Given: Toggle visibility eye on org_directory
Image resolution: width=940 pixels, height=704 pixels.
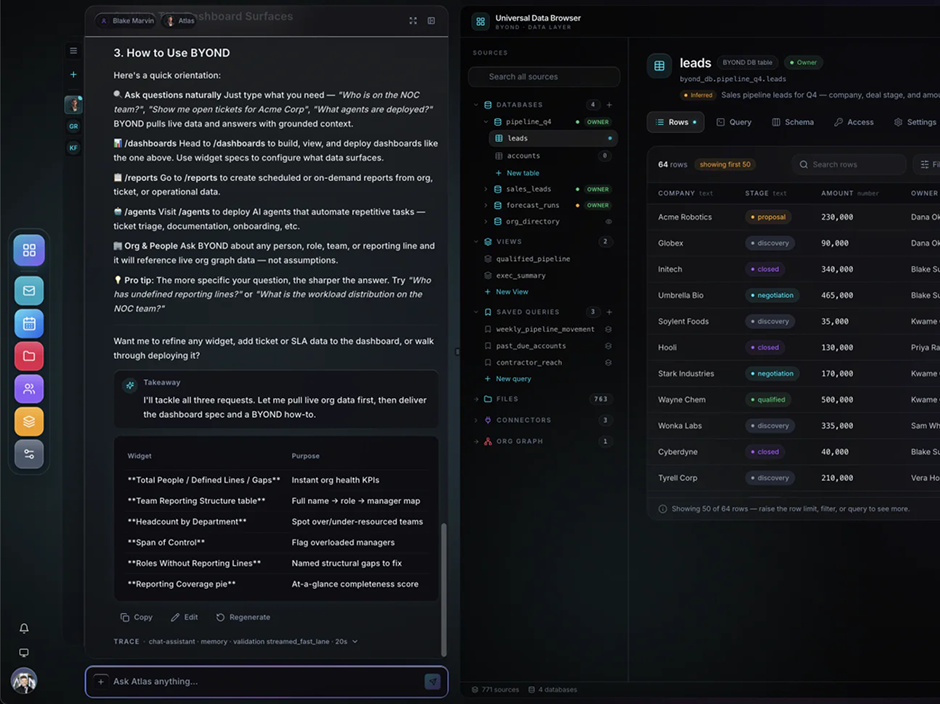Looking at the screenshot, I should 608,221.
